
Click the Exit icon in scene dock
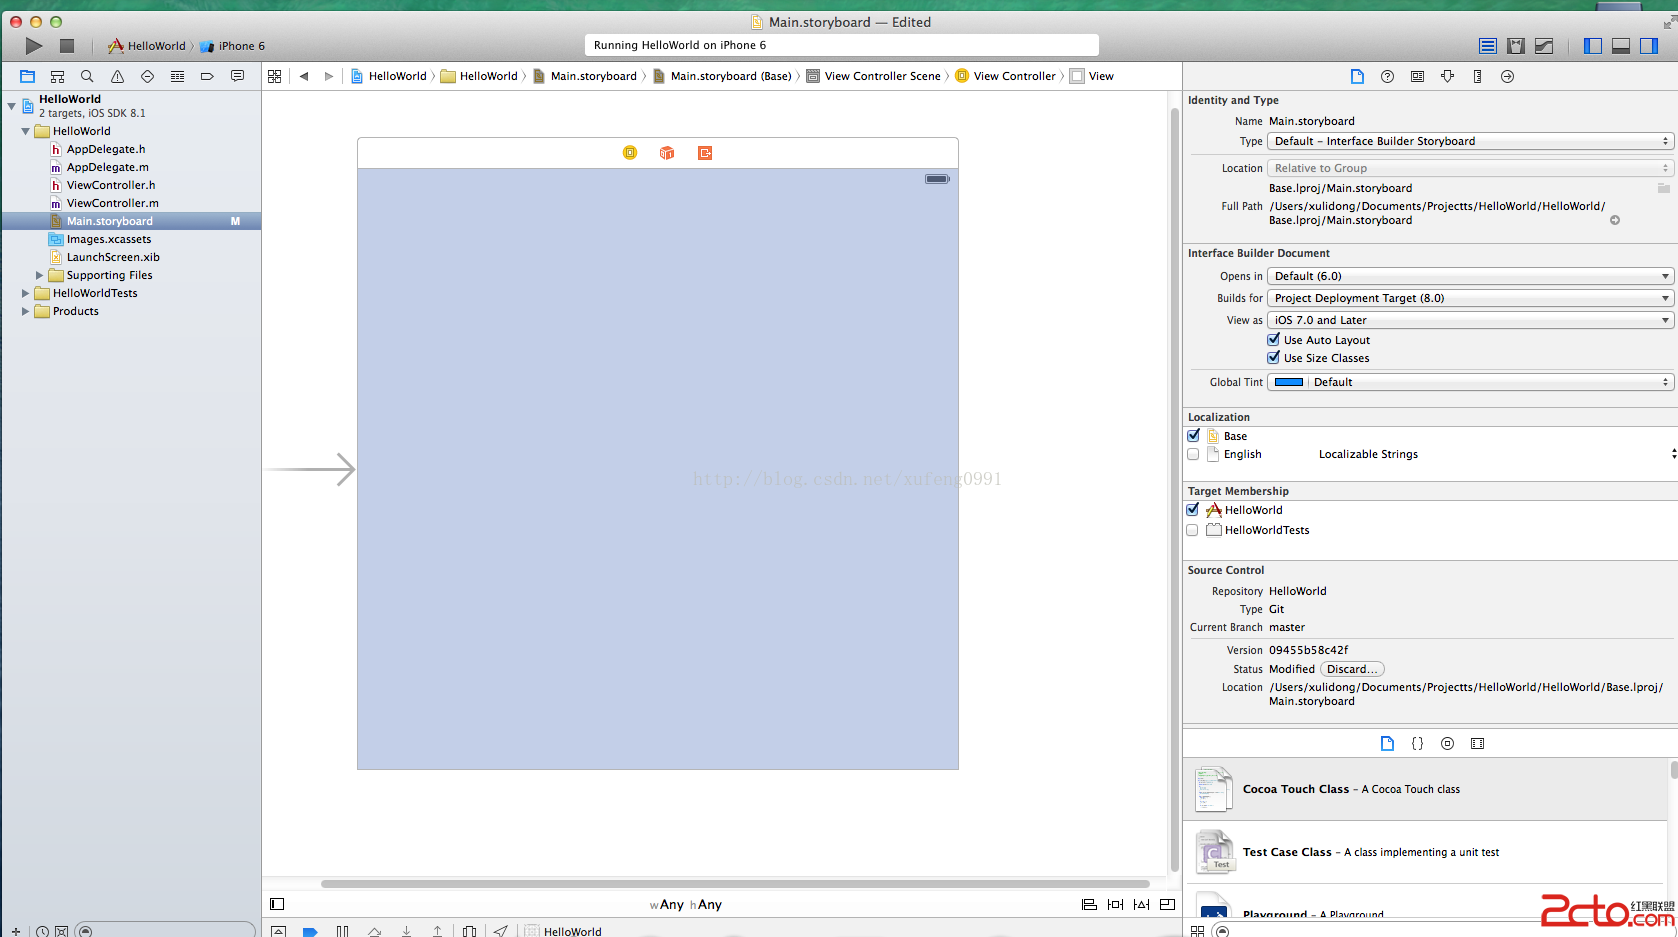(x=705, y=153)
